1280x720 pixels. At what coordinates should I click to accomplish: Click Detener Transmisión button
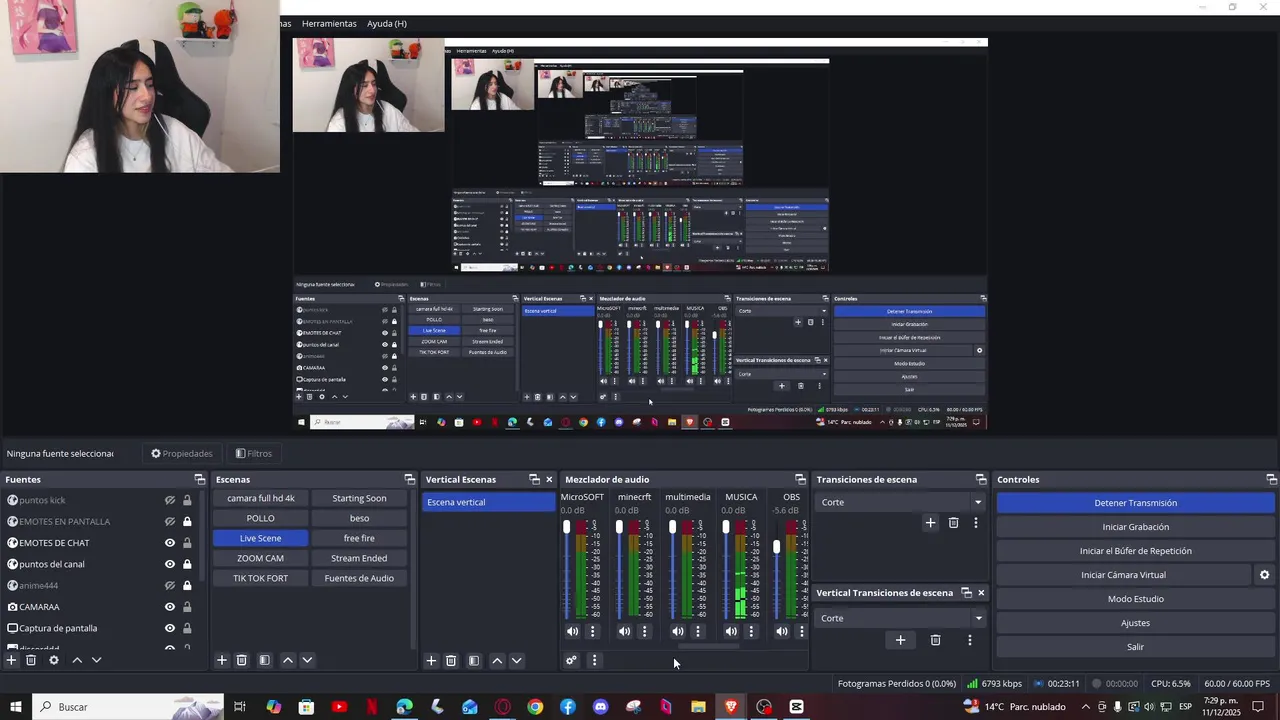coord(1135,503)
